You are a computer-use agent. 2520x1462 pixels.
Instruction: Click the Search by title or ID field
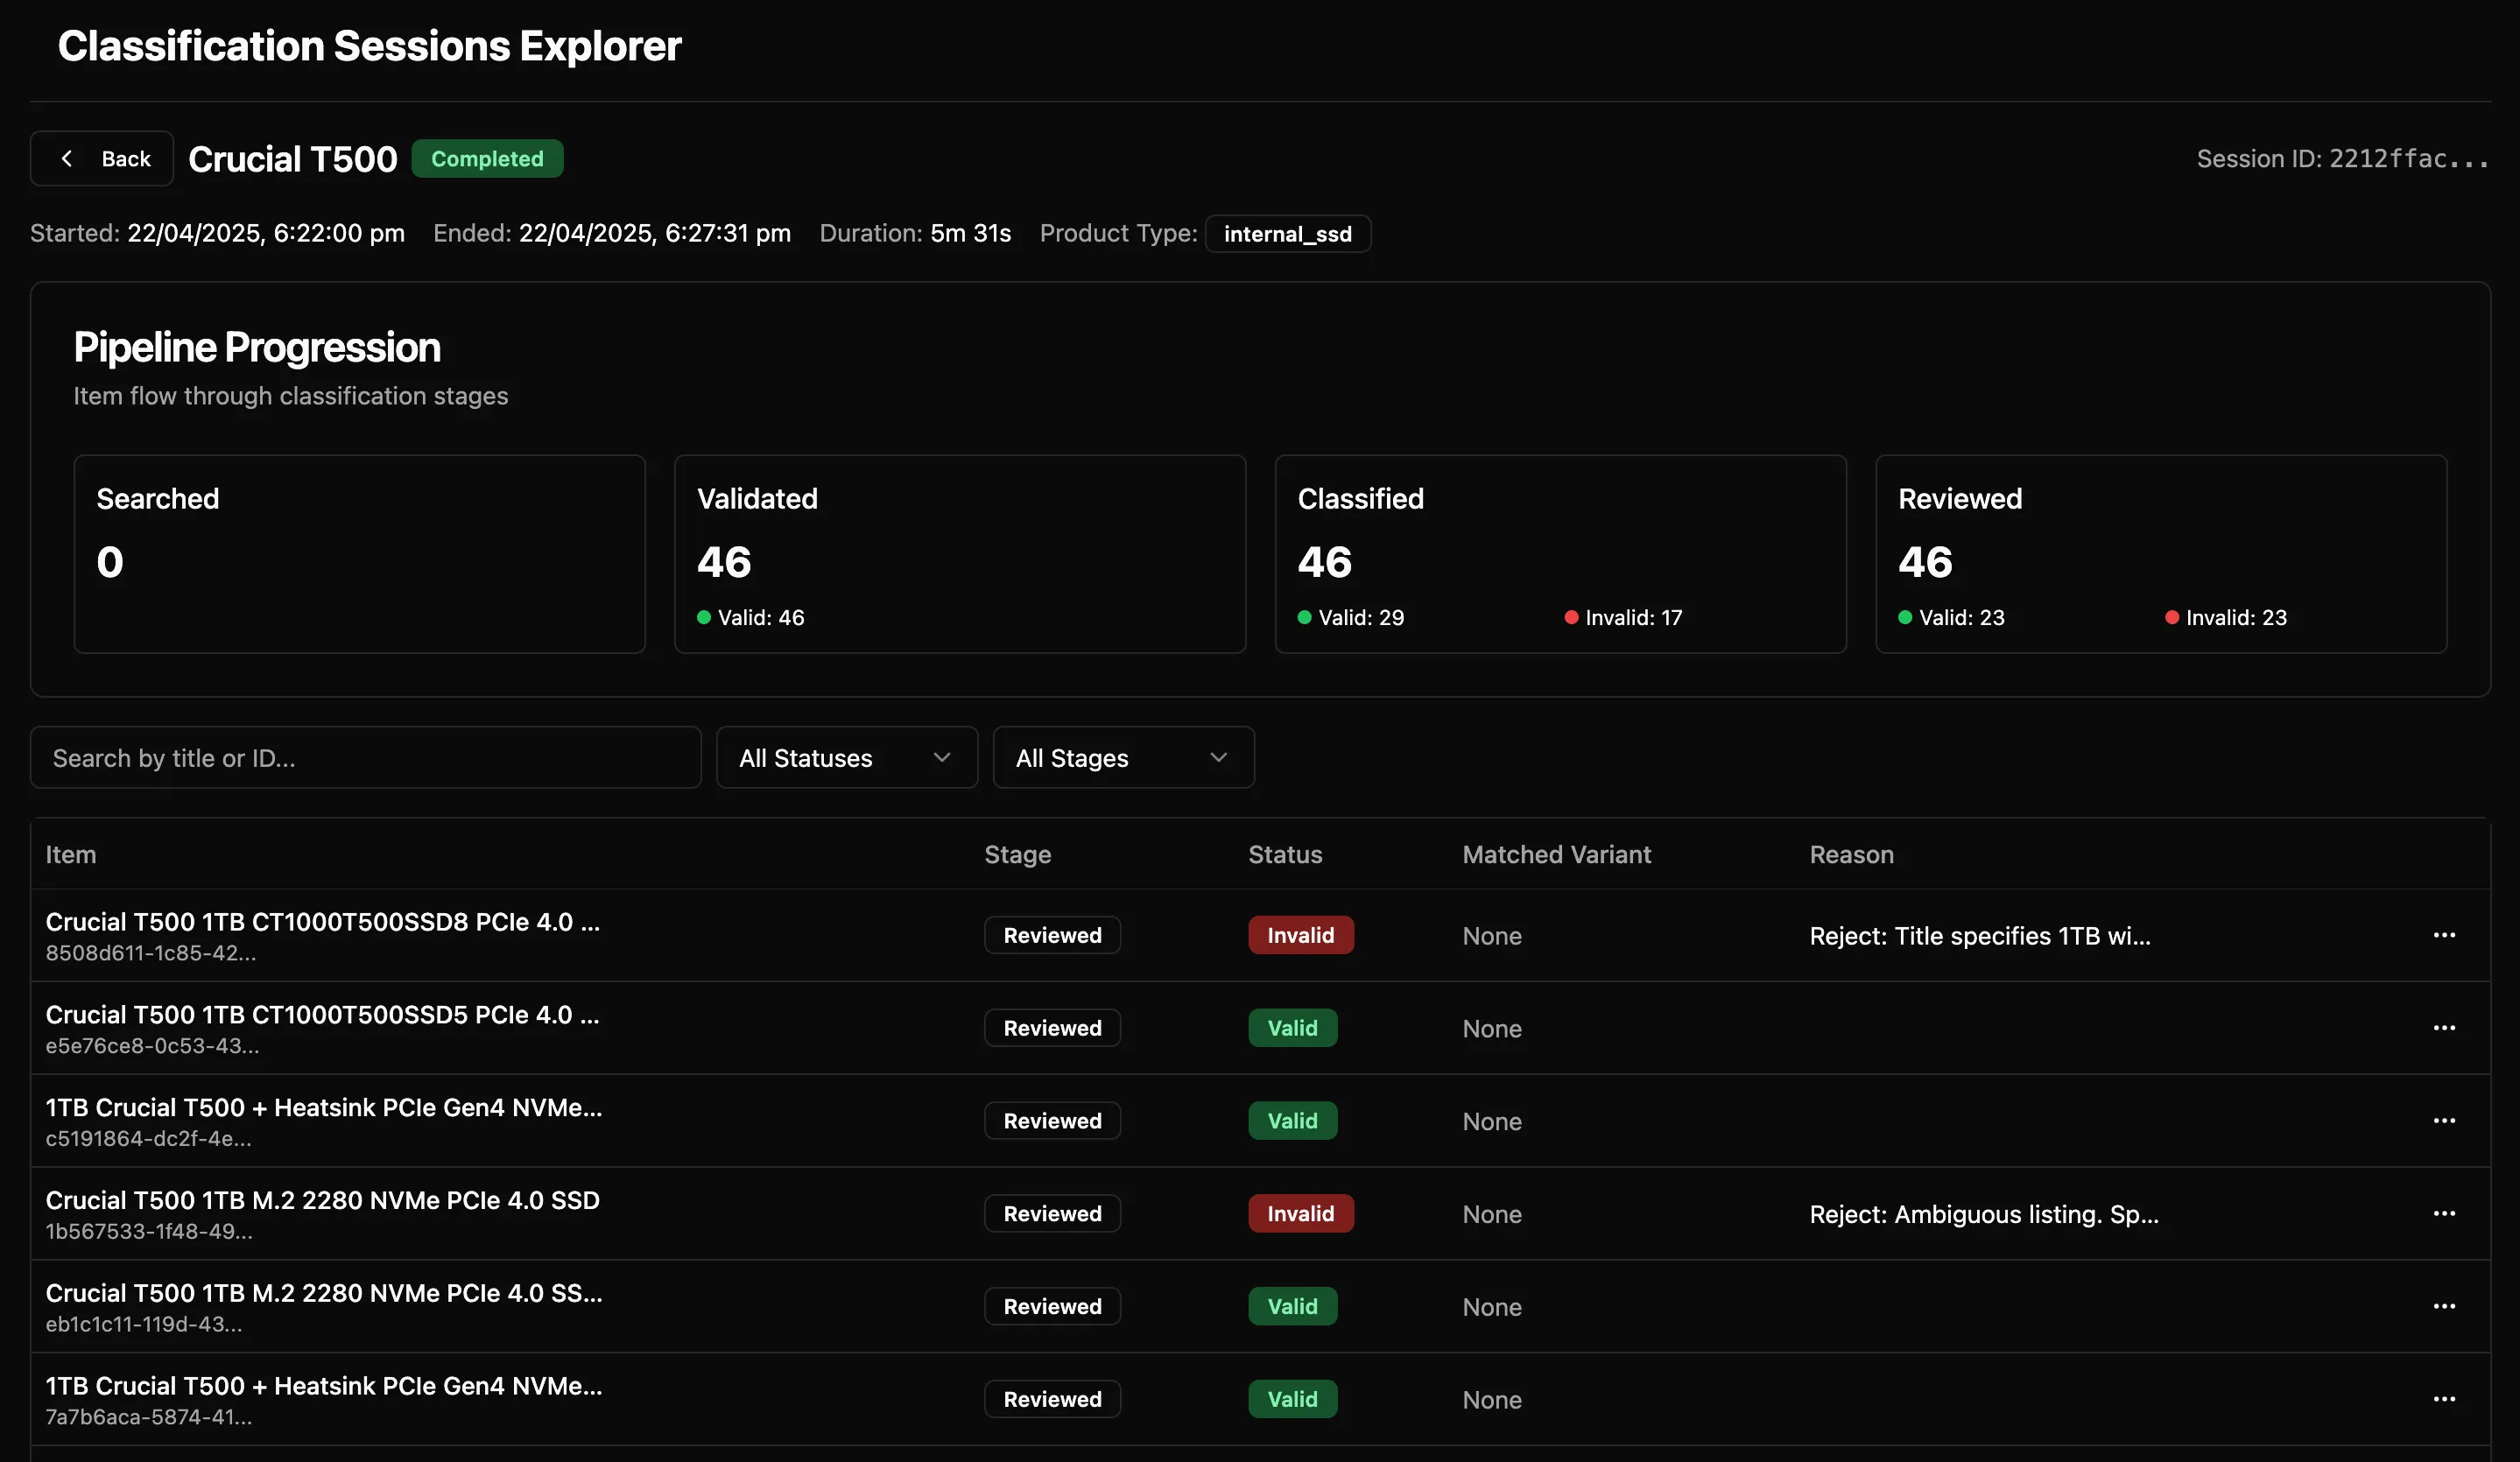[x=365, y=758]
